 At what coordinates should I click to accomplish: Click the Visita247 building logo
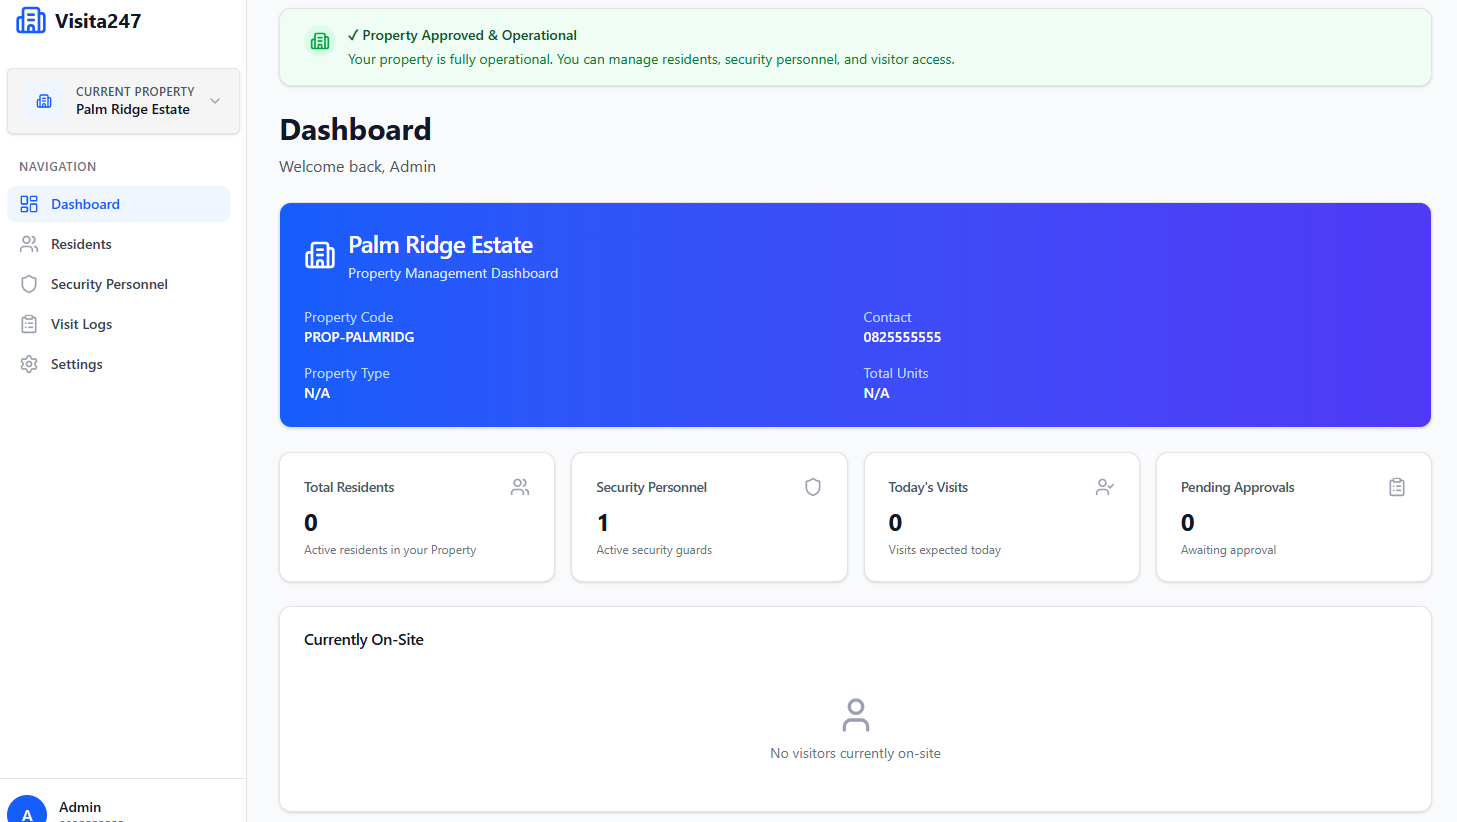[30, 20]
